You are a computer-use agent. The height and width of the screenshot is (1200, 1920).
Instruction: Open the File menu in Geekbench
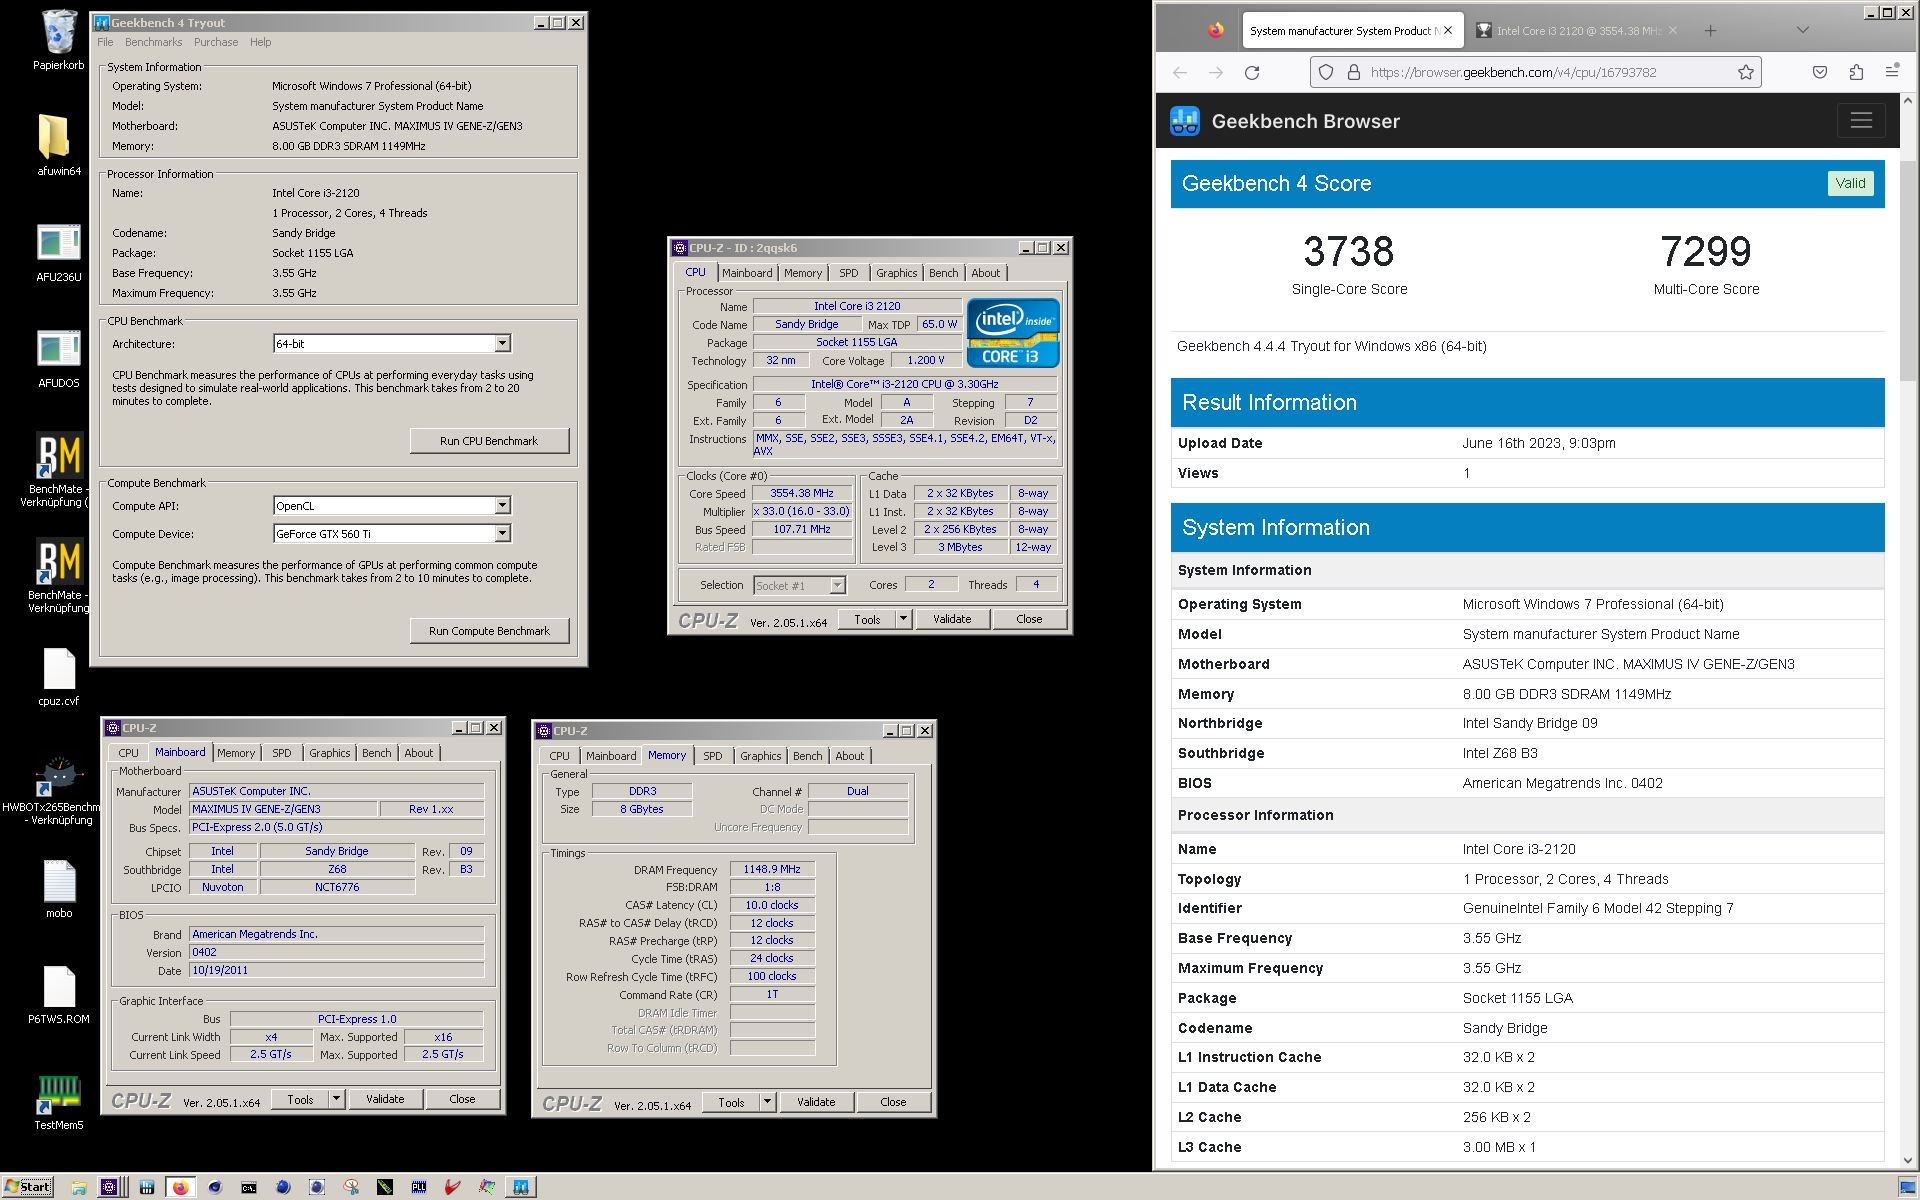[105, 42]
